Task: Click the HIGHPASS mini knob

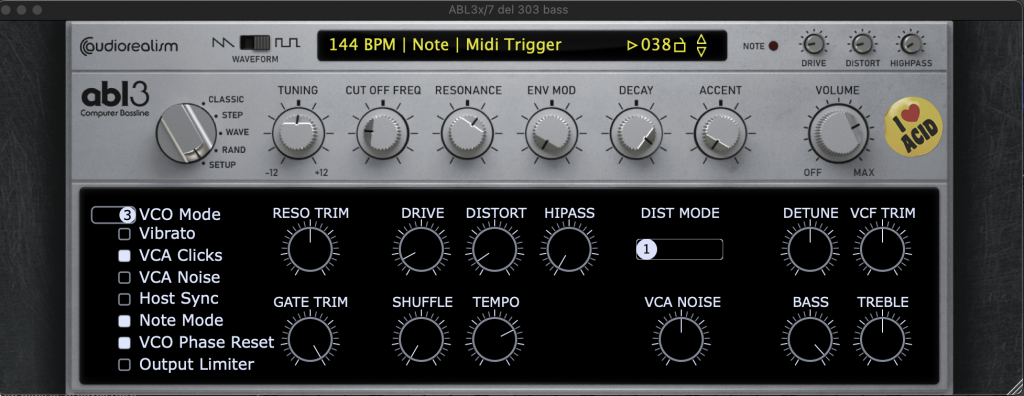Action: (x=910, y=44)
